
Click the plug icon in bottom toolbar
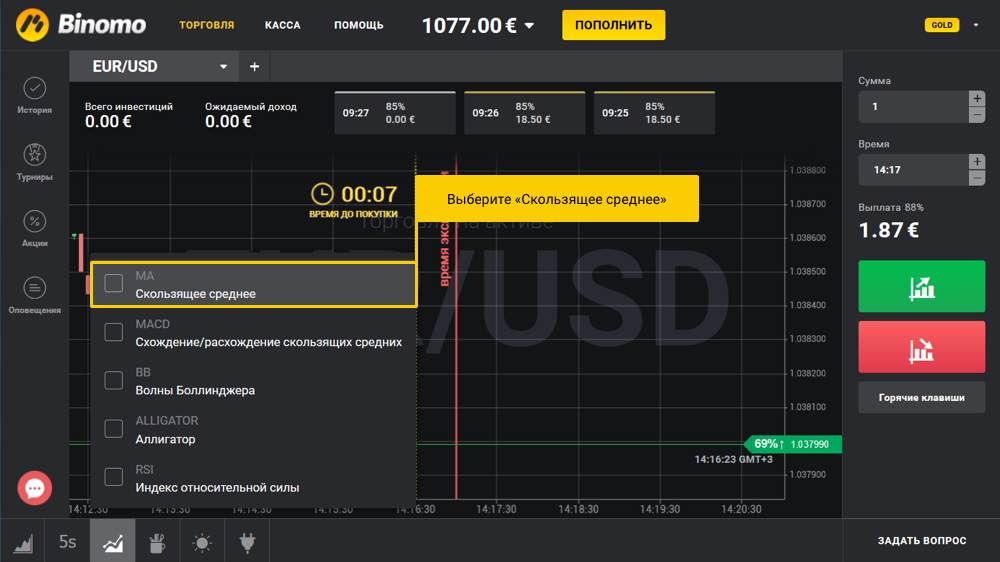[x=247, y=542]
